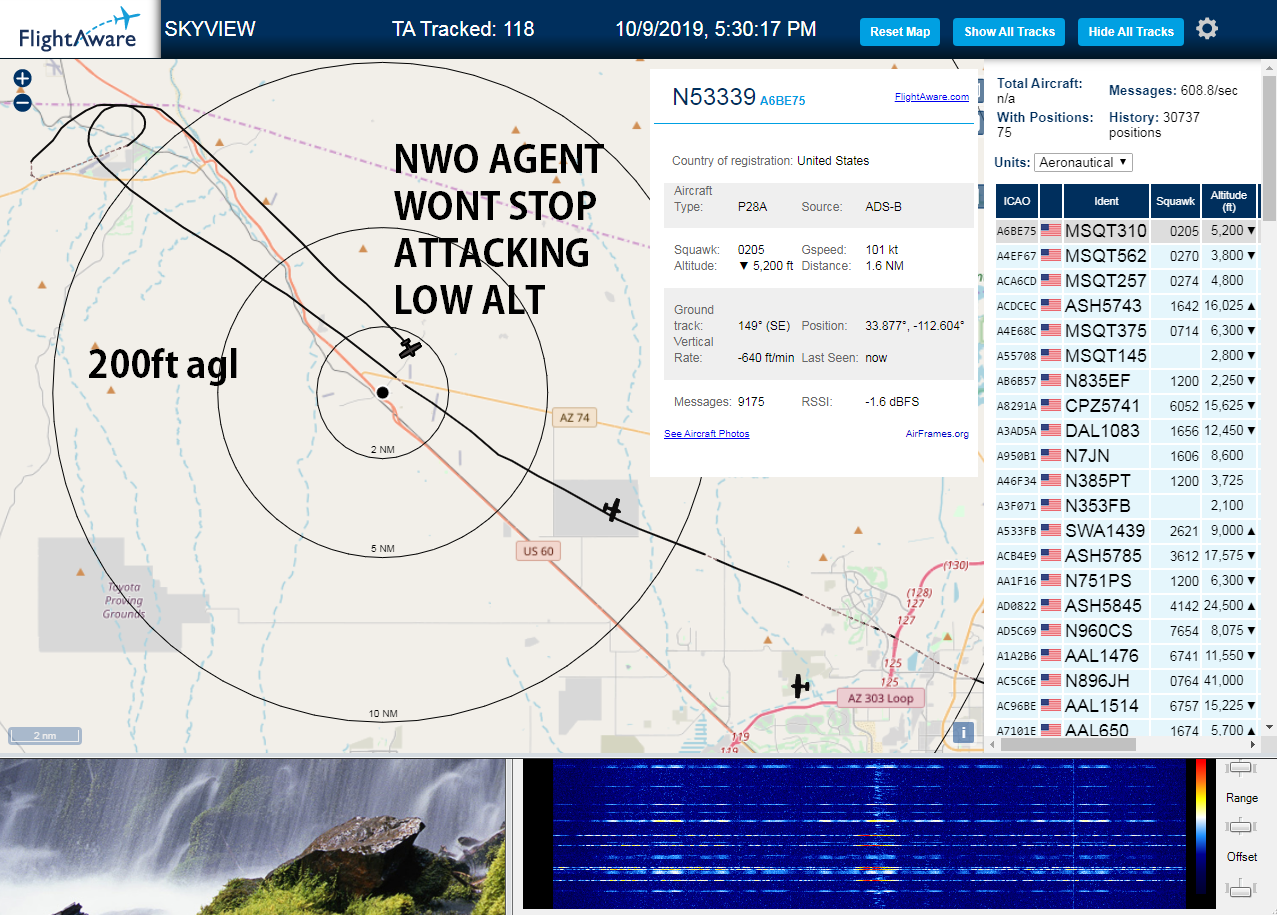Select the aircraft icon near AZ 303 Loop
This screenshot has width=1277, height=915.
799,686
